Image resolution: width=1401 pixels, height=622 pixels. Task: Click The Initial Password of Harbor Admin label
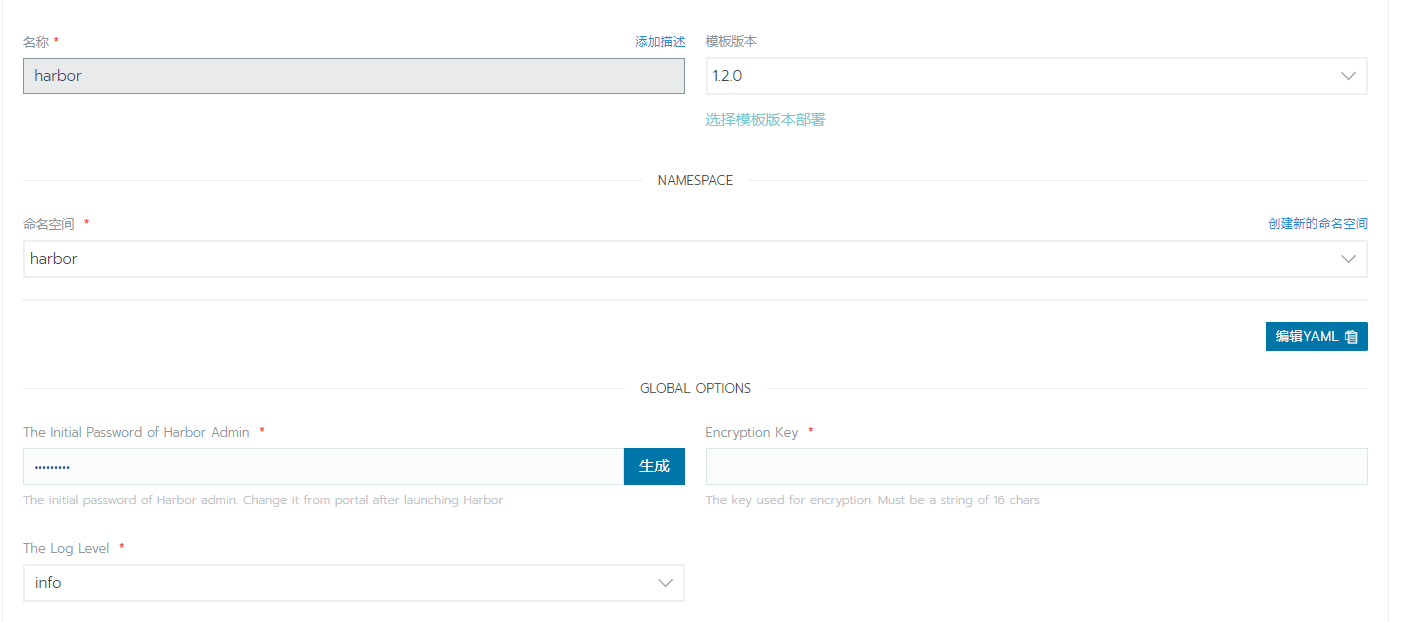click(x=136, y=433)
